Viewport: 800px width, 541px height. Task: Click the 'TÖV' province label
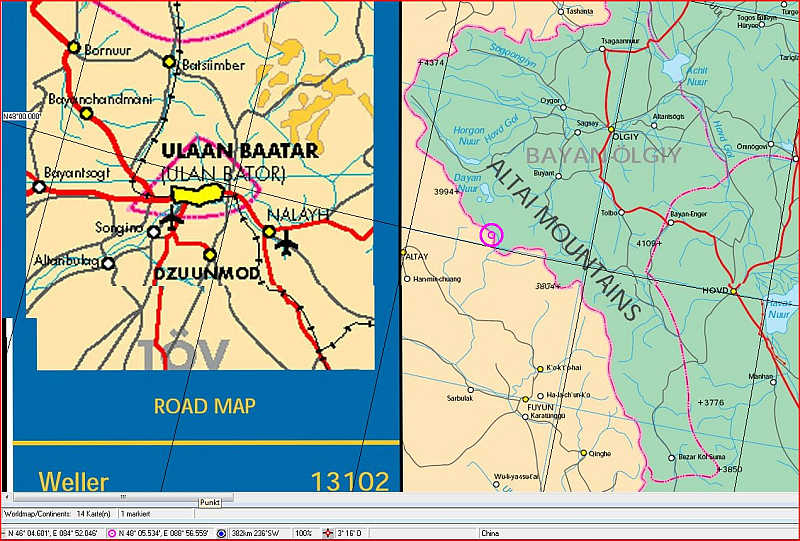click(184, 351)
